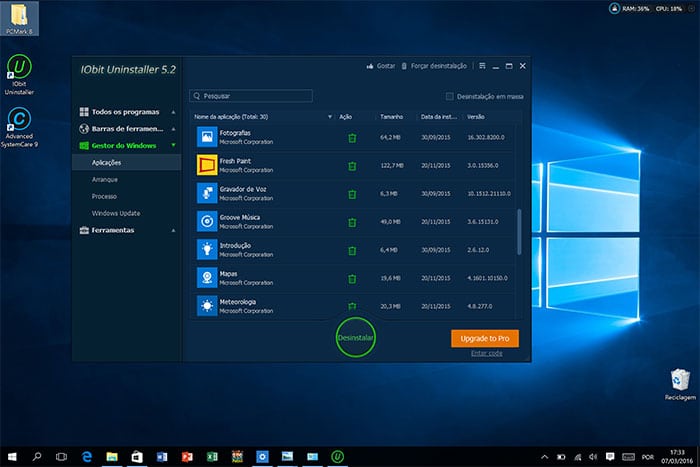Select Aplicações in the sidebar

tap(127, 163)
